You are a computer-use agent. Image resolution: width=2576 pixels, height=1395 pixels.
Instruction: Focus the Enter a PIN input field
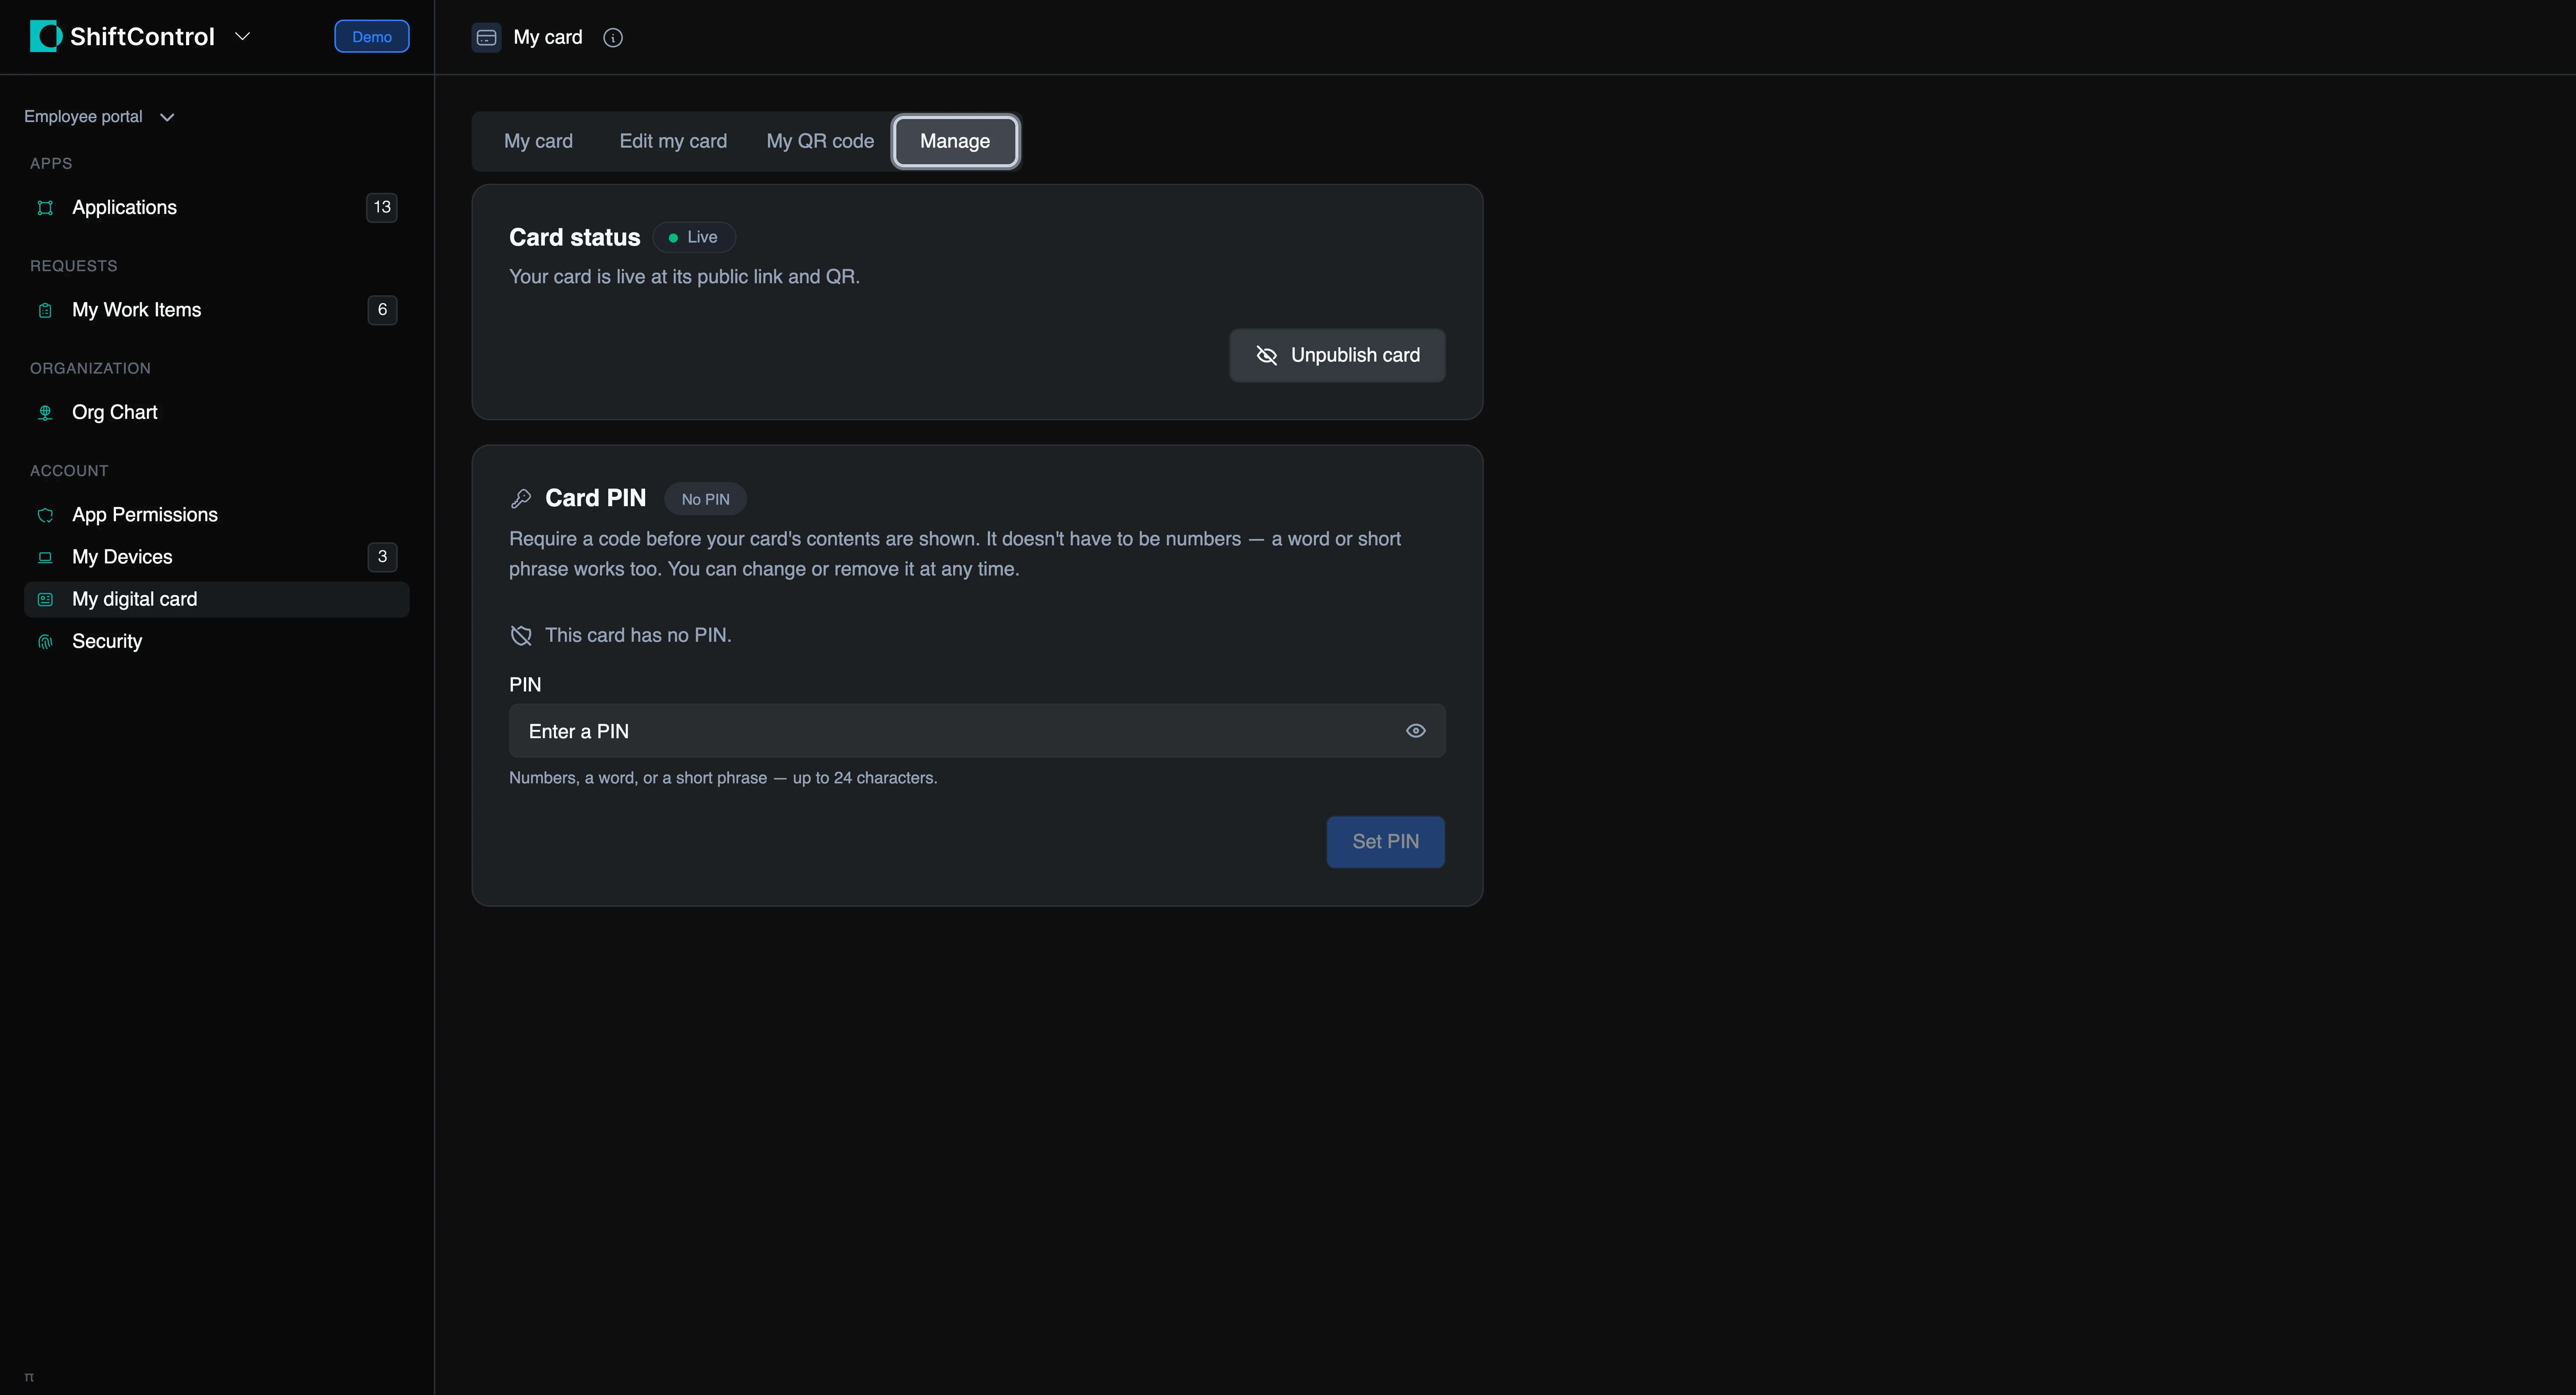977,731
